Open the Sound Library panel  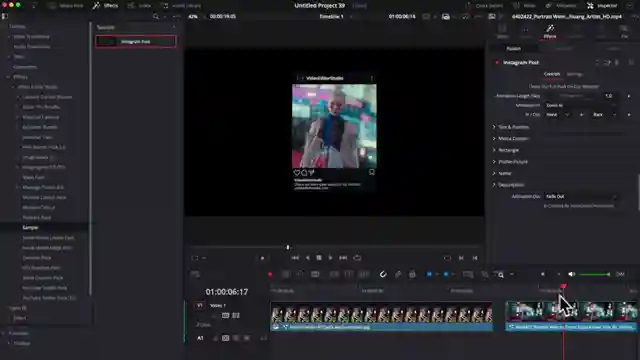tap(181, 6)
